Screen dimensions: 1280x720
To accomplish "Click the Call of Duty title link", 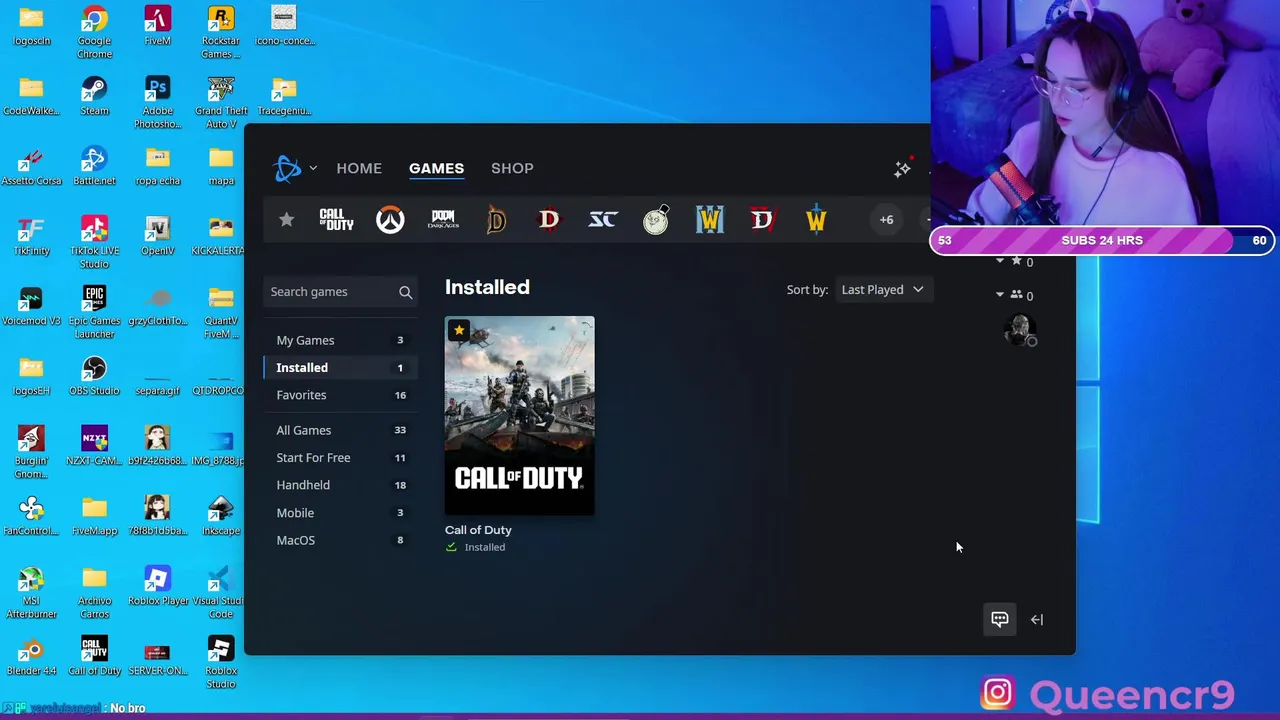I will pos(478,530).
